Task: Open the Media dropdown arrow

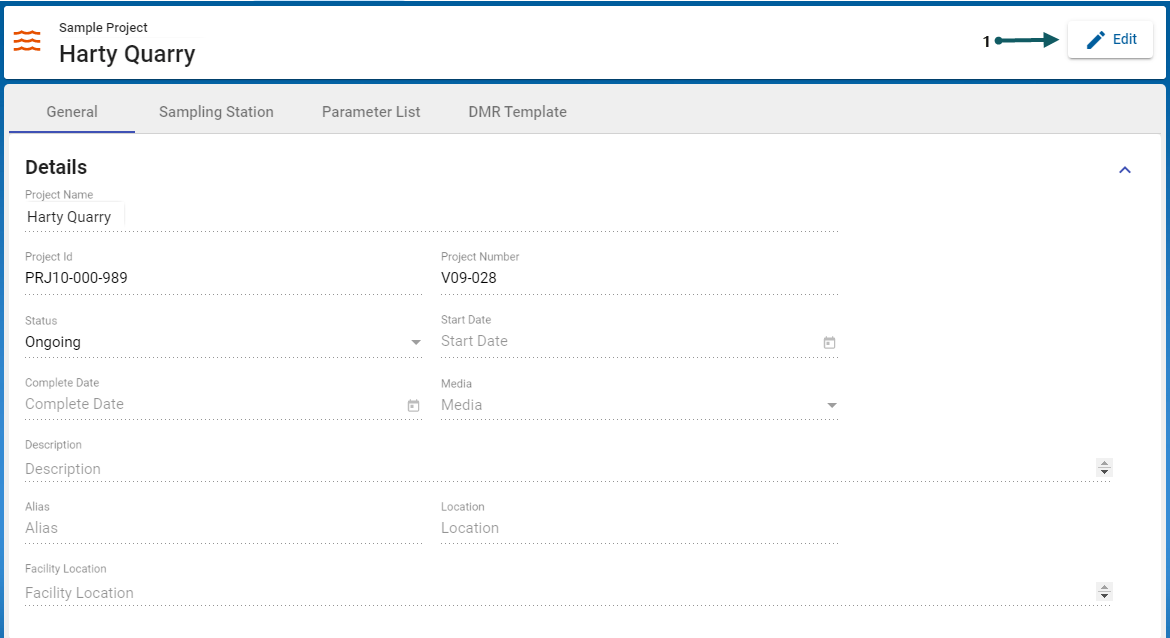Action: tap(831, 406)
